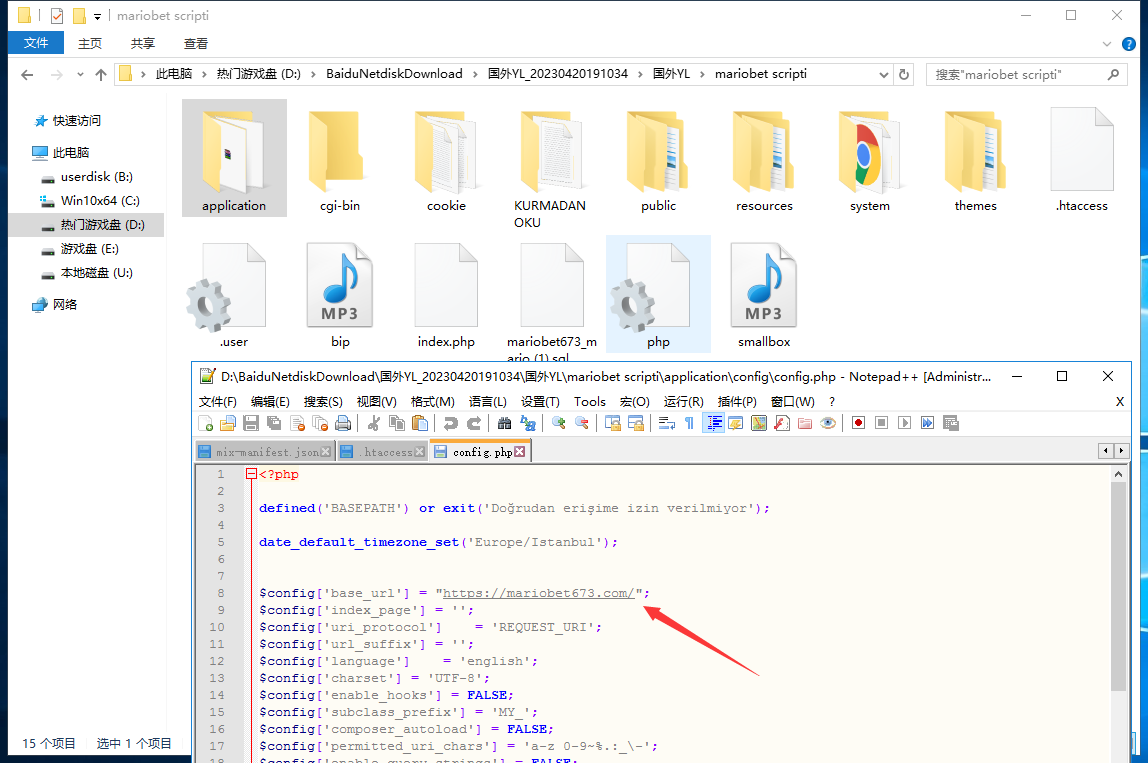The width and height of the screenshot is (1148, 763).
Task: Start macro recording with red dot icon
Action: (x=858, y=423)
